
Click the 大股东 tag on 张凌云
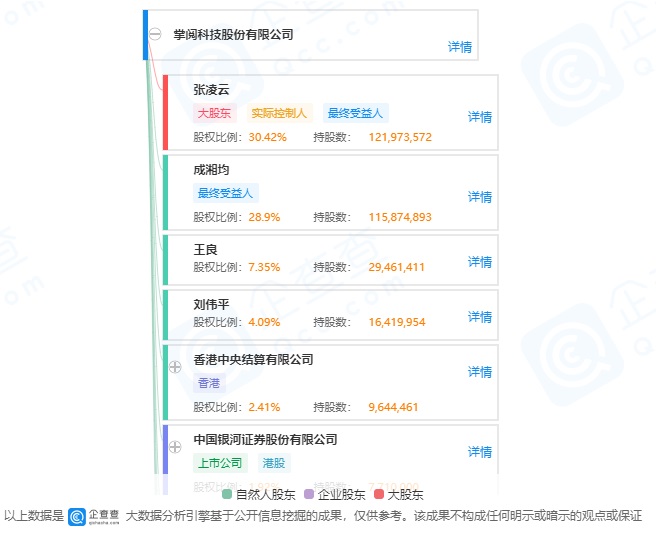pyautogui.click(x=215, y=113)
